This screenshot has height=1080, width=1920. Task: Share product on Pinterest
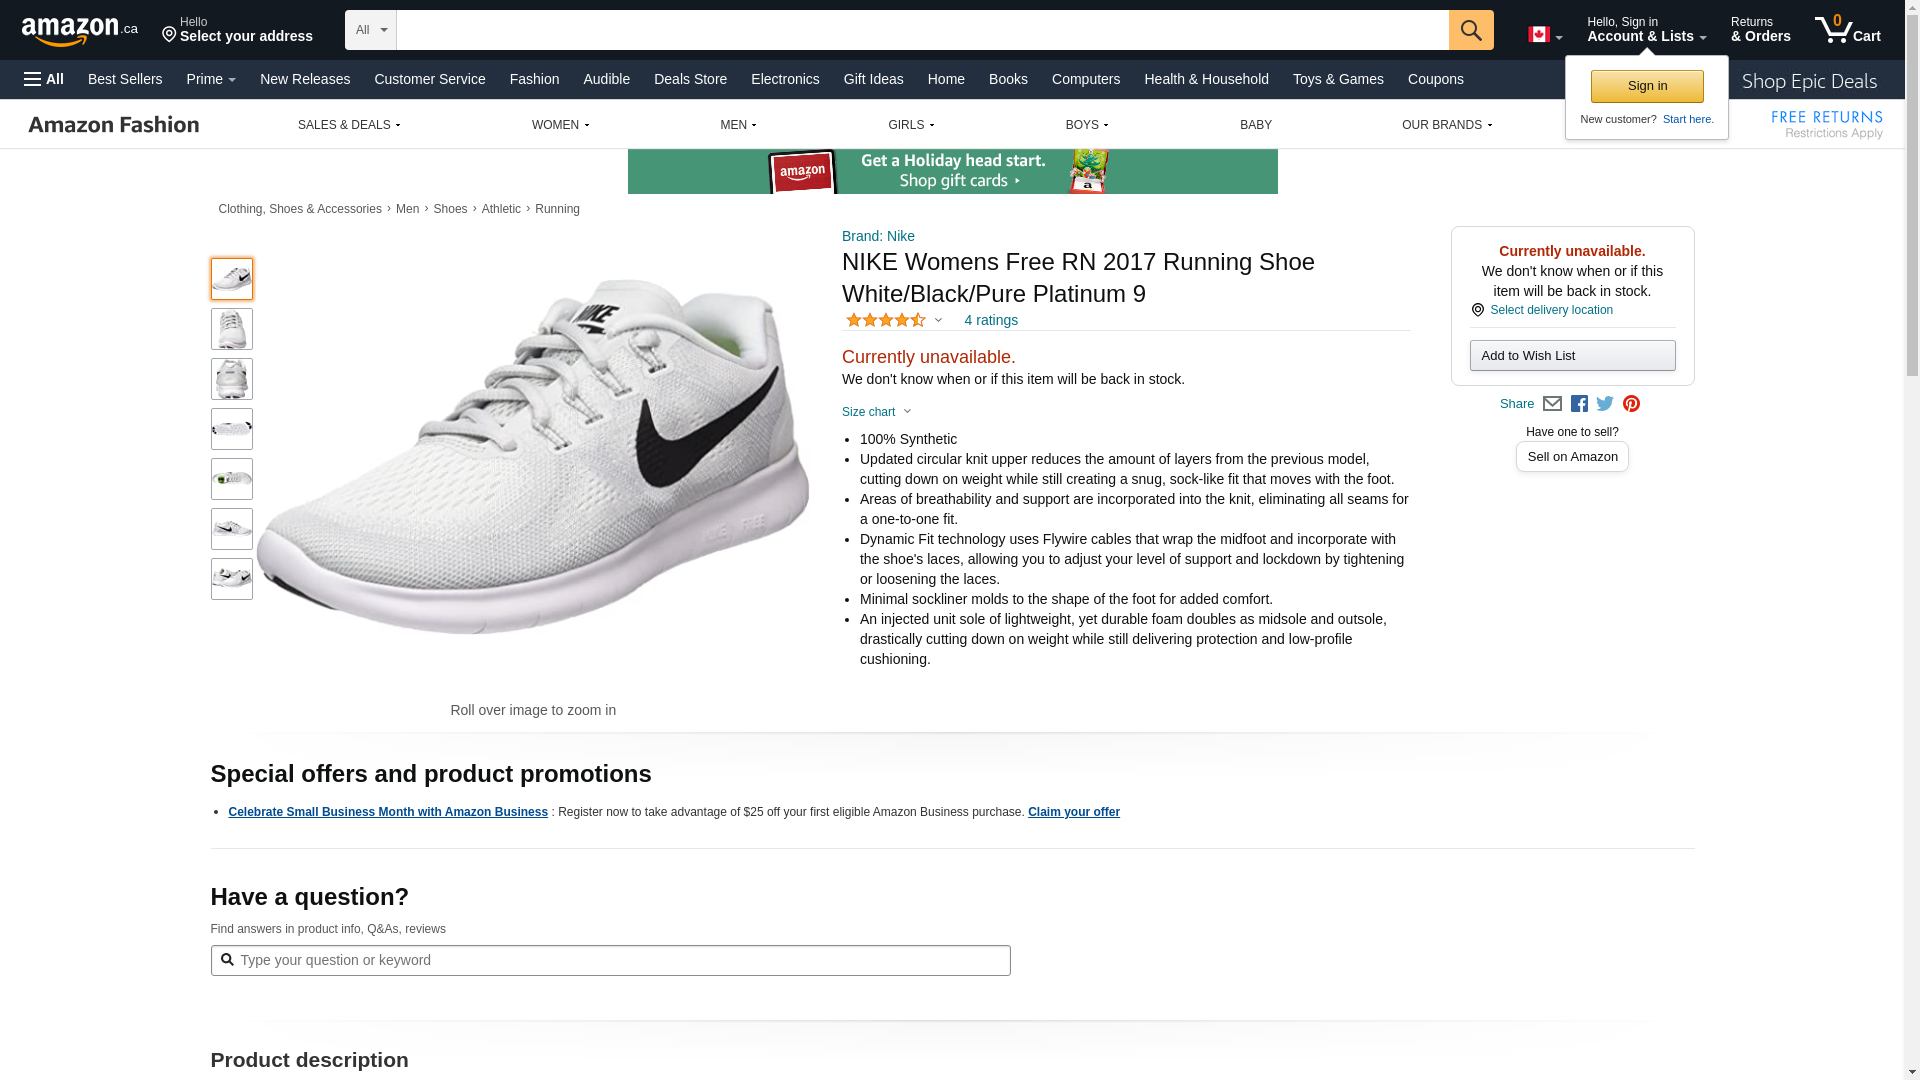click(x=1631, y=404)
